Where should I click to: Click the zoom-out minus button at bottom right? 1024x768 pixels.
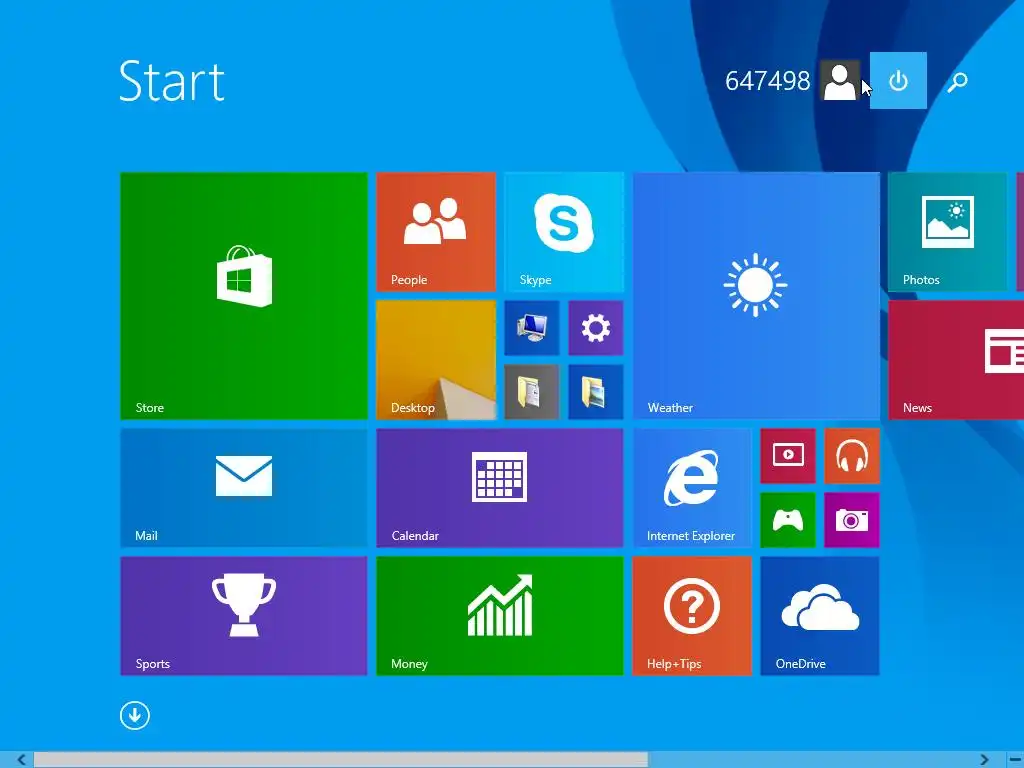pyautogui.click(x=1016, y=760)
